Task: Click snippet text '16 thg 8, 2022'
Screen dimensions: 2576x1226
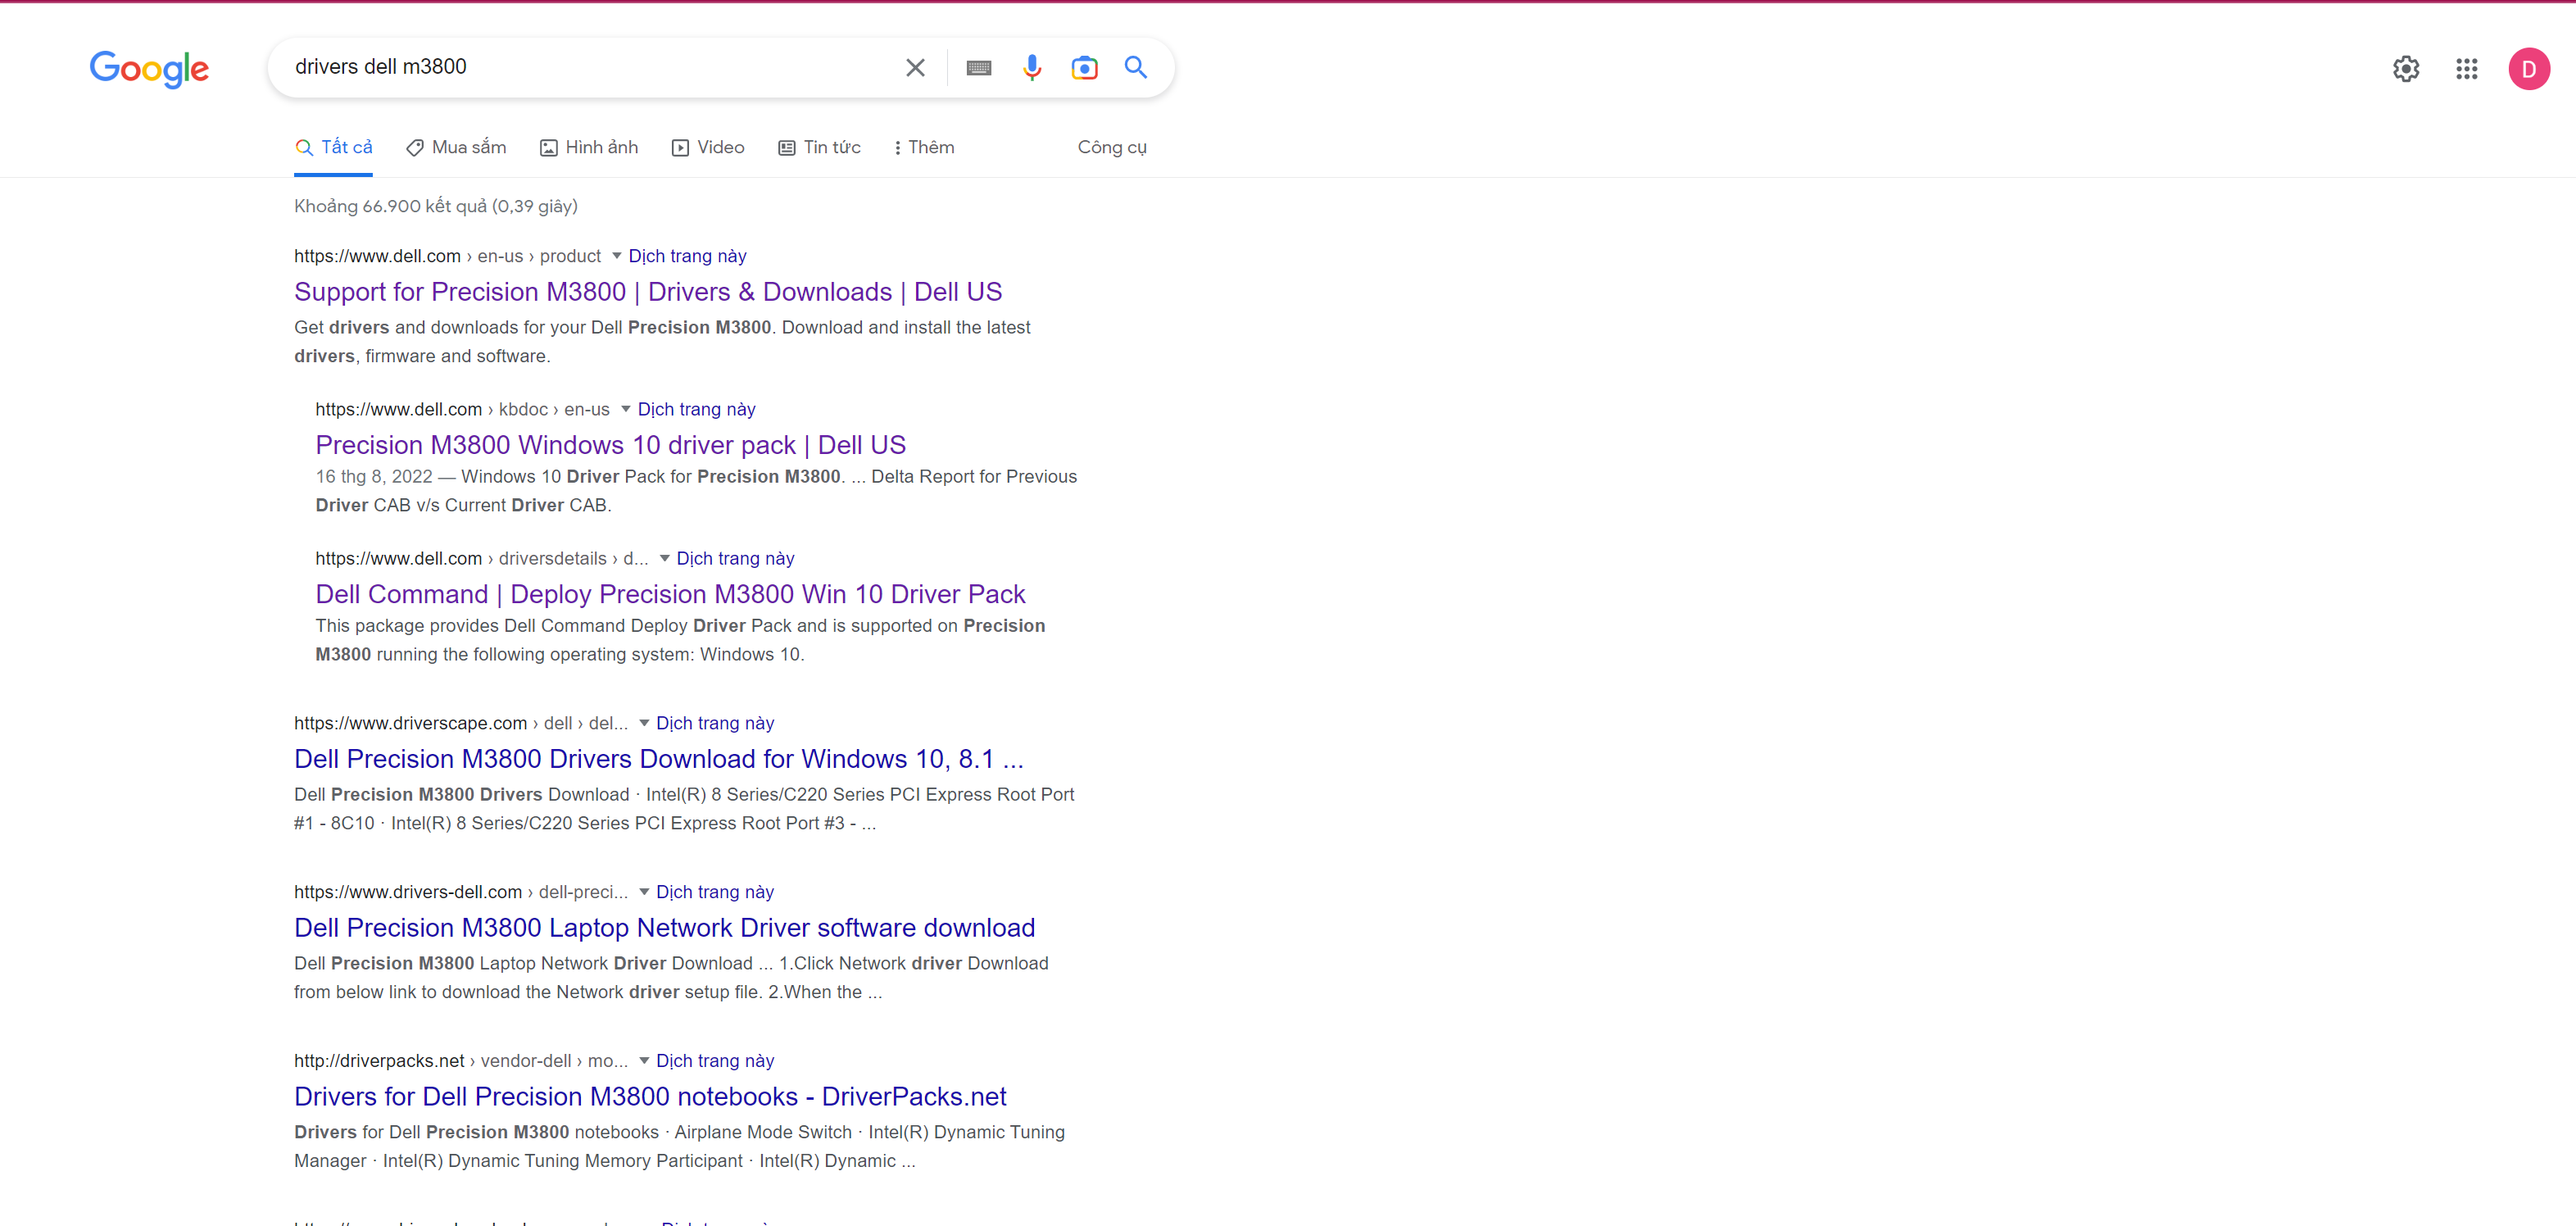Action: pos(374,476)
